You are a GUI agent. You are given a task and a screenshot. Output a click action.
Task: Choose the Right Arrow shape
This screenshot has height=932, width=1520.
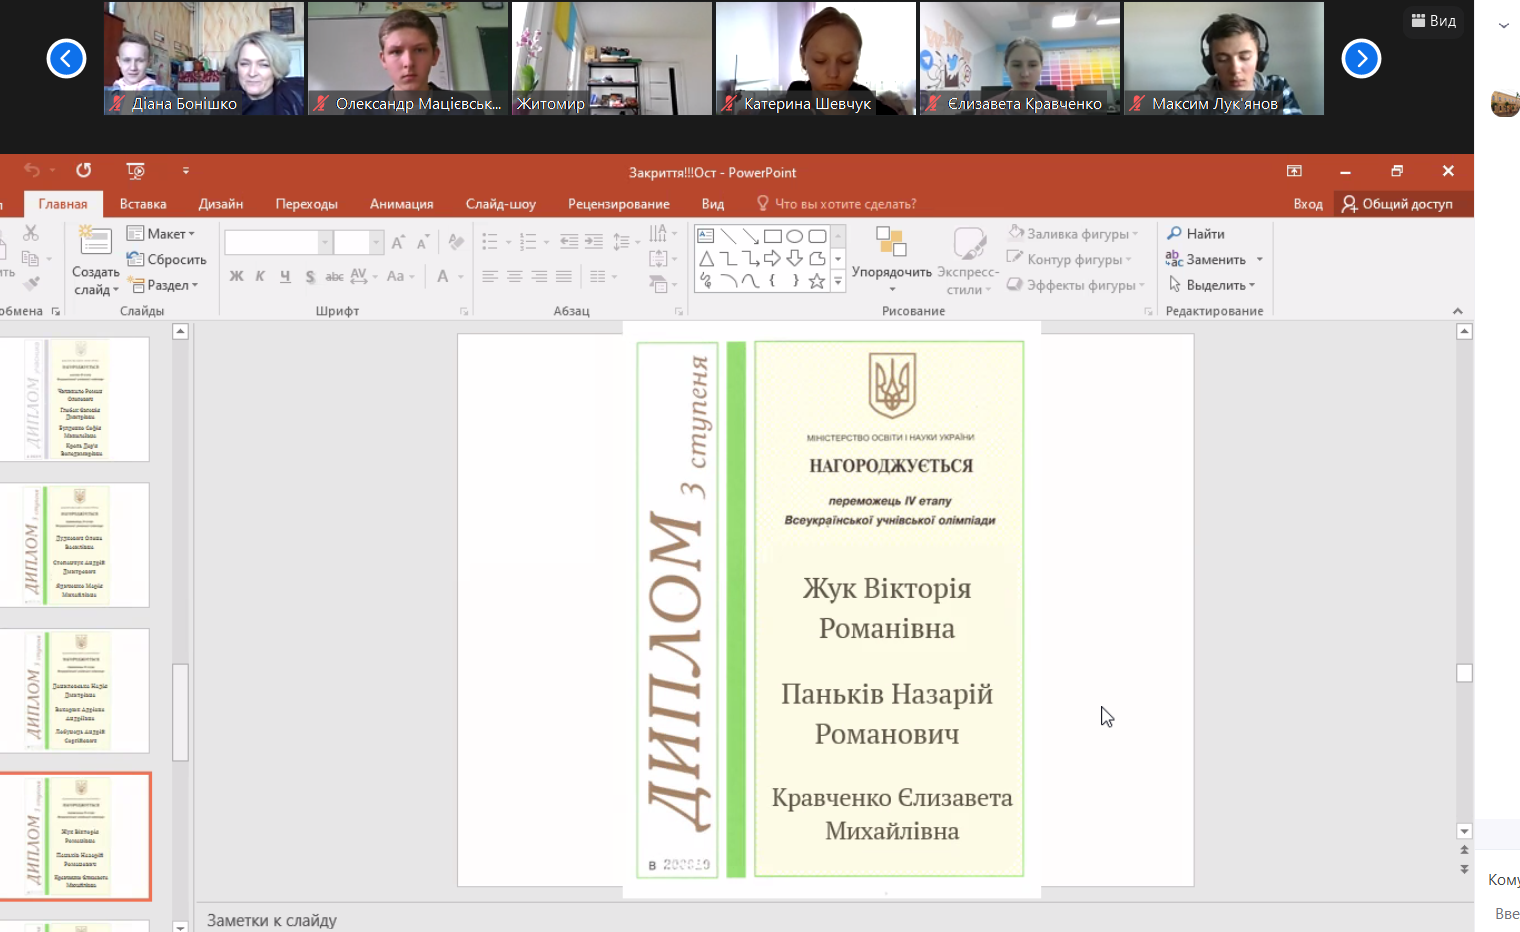coord(772,259)
